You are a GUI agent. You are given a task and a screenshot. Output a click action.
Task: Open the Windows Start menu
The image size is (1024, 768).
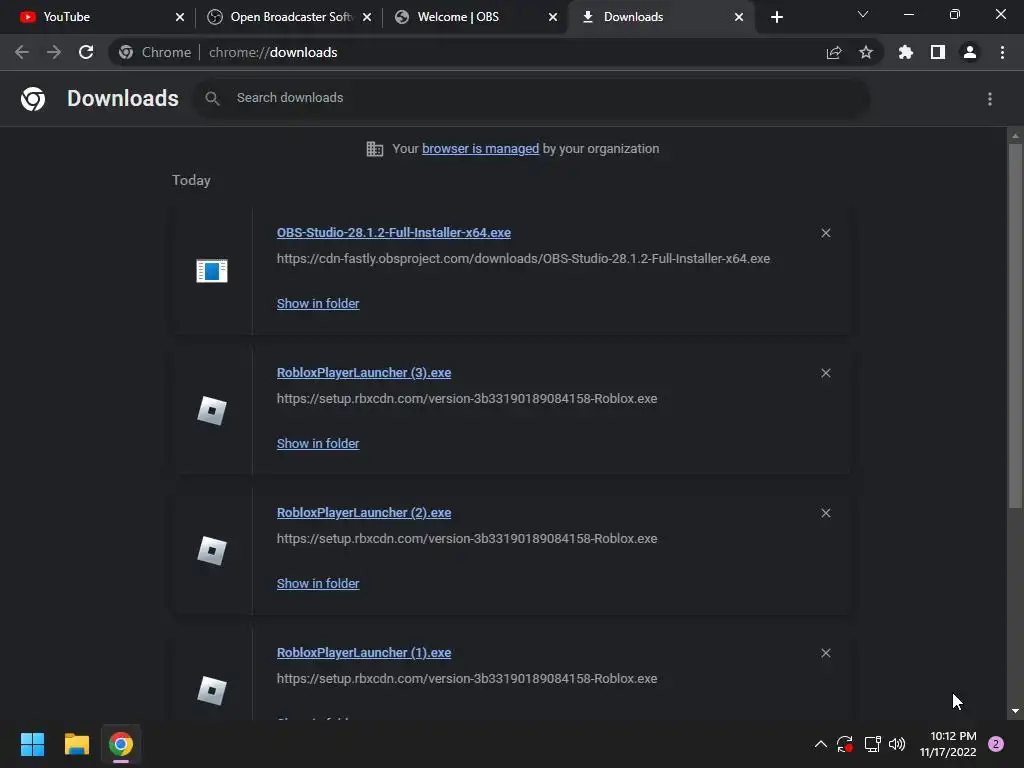[32, 744]
